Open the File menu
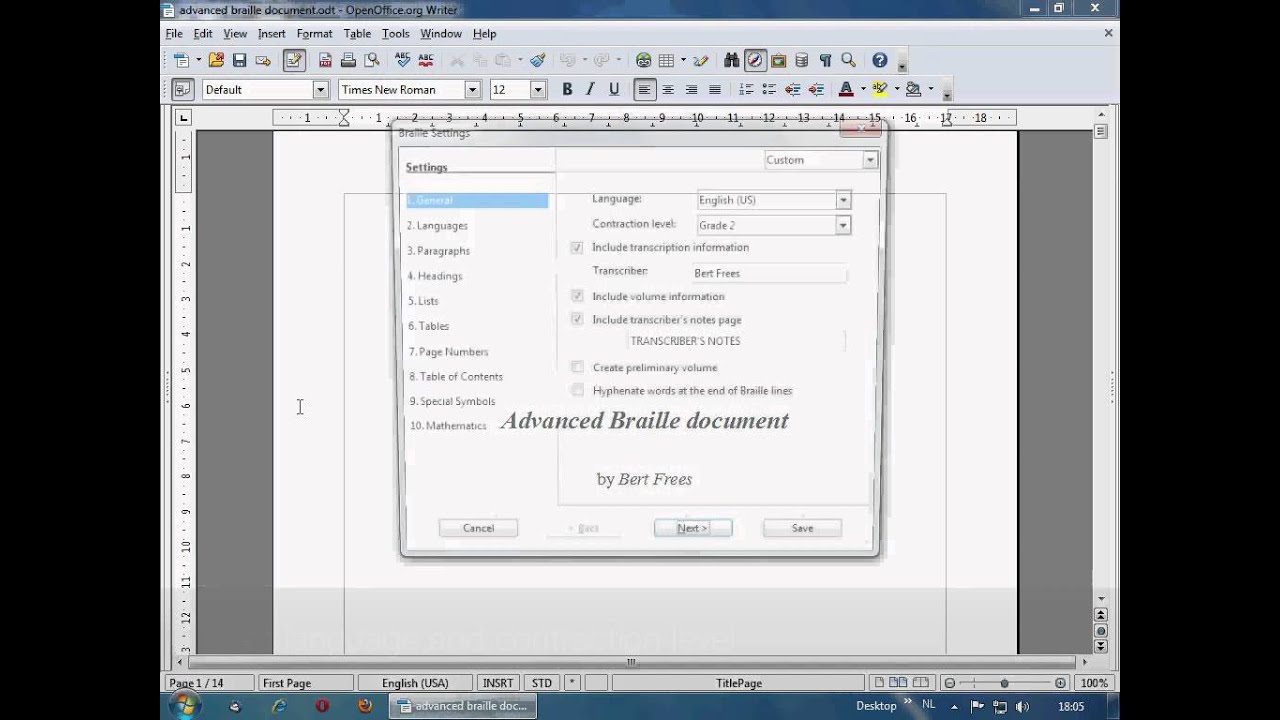 [174, 33]
